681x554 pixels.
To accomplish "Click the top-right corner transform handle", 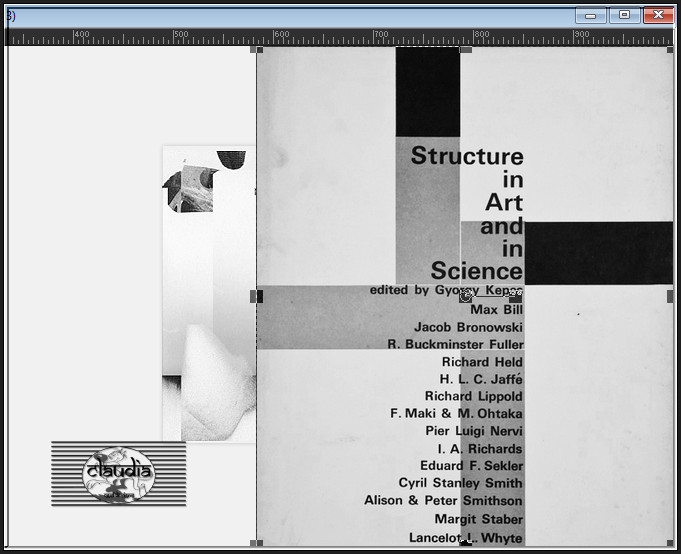I will [x=670, y=50].
